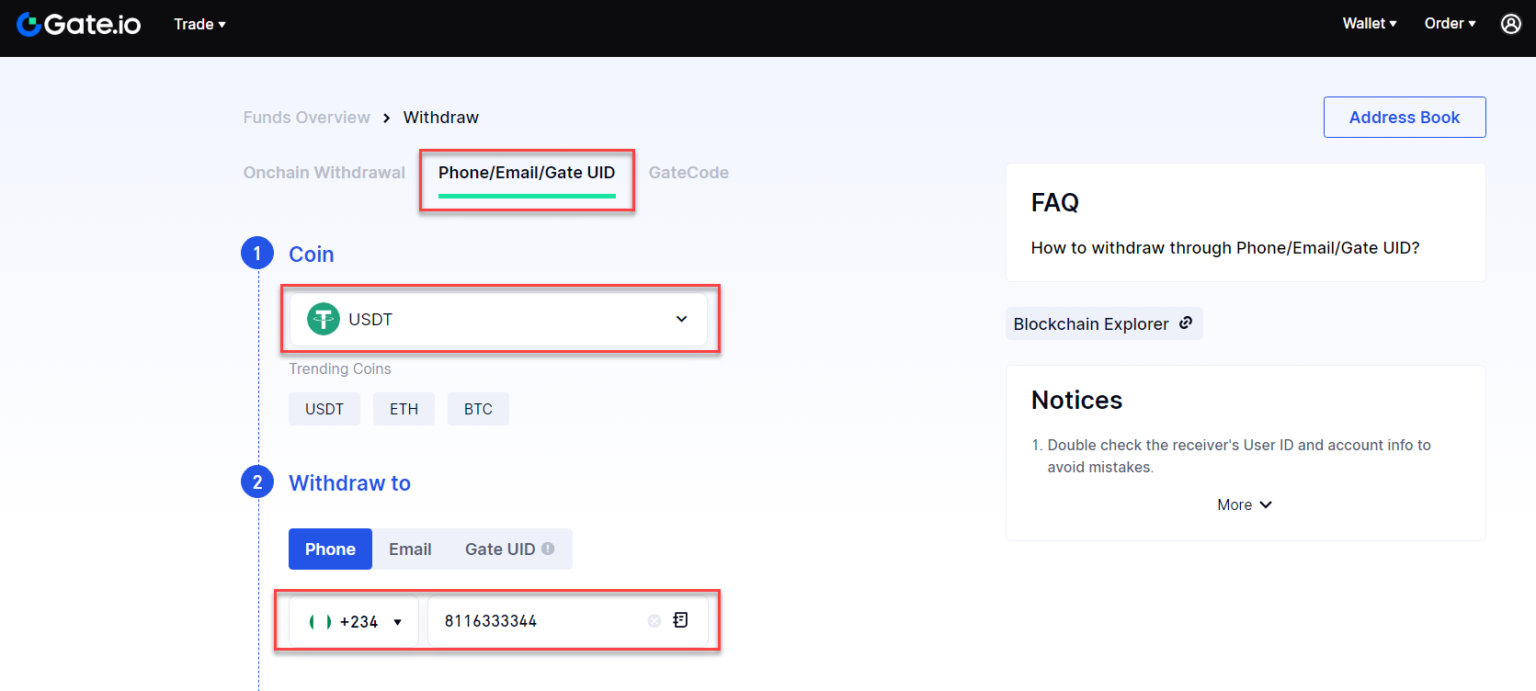This screenshot has height=691, width=1536.
Task: Click the Address Book button
Action: click(x=1404, y=117)
